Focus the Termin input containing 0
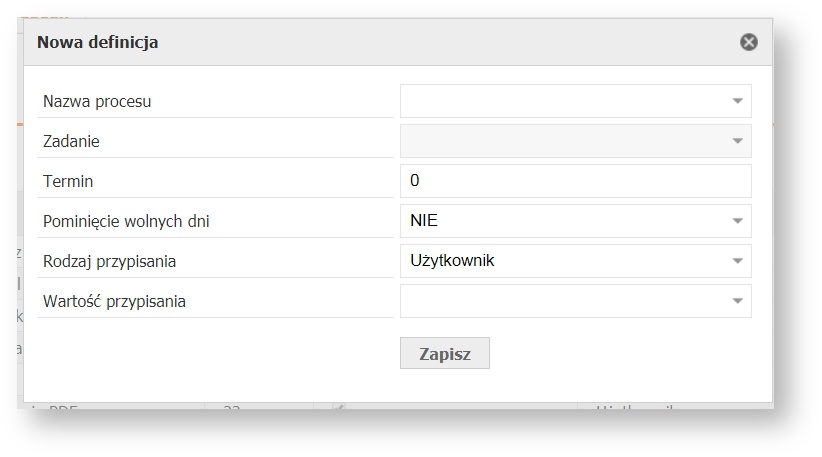Viewport: 822px width, 457px height. [574, 181]
